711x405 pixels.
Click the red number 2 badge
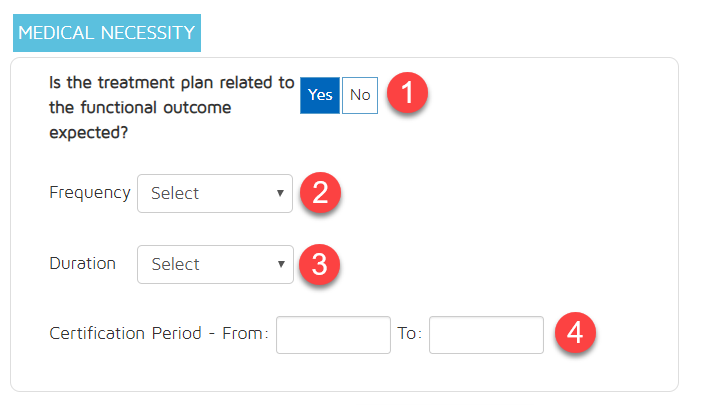(x=321, y=193)
